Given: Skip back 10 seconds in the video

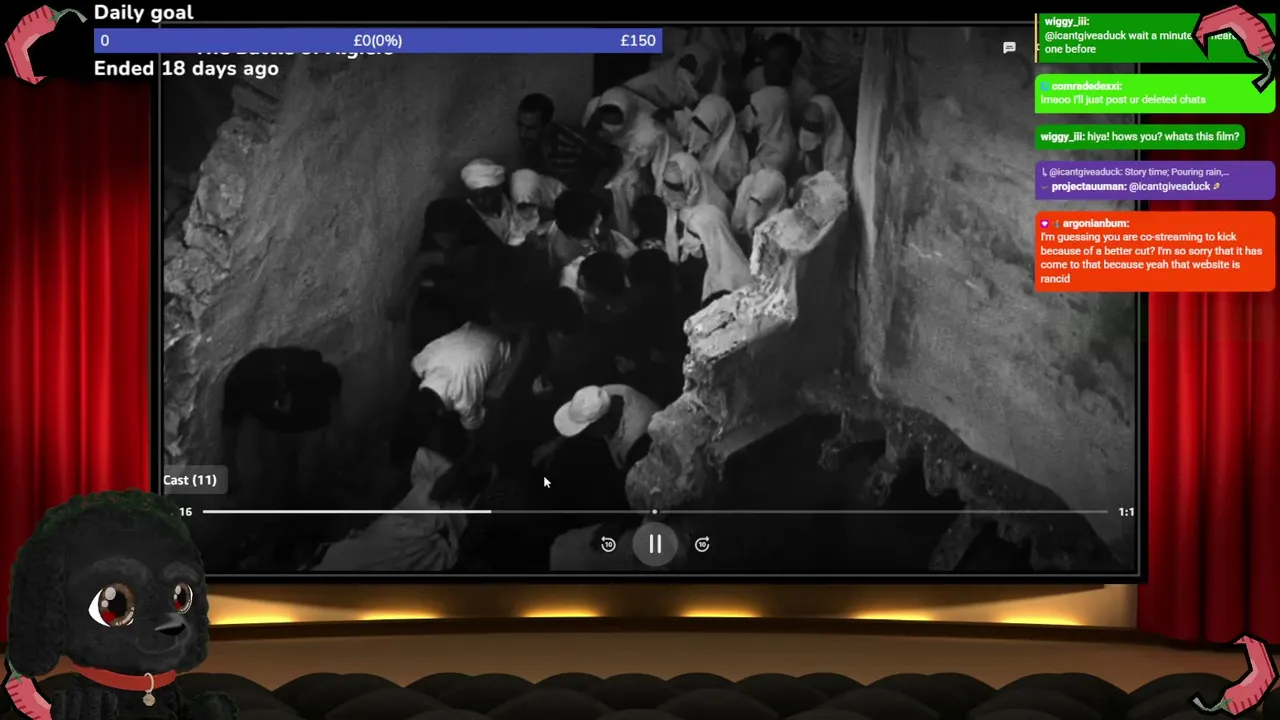Looking at the screenshot, I should [x=608, y=544].
